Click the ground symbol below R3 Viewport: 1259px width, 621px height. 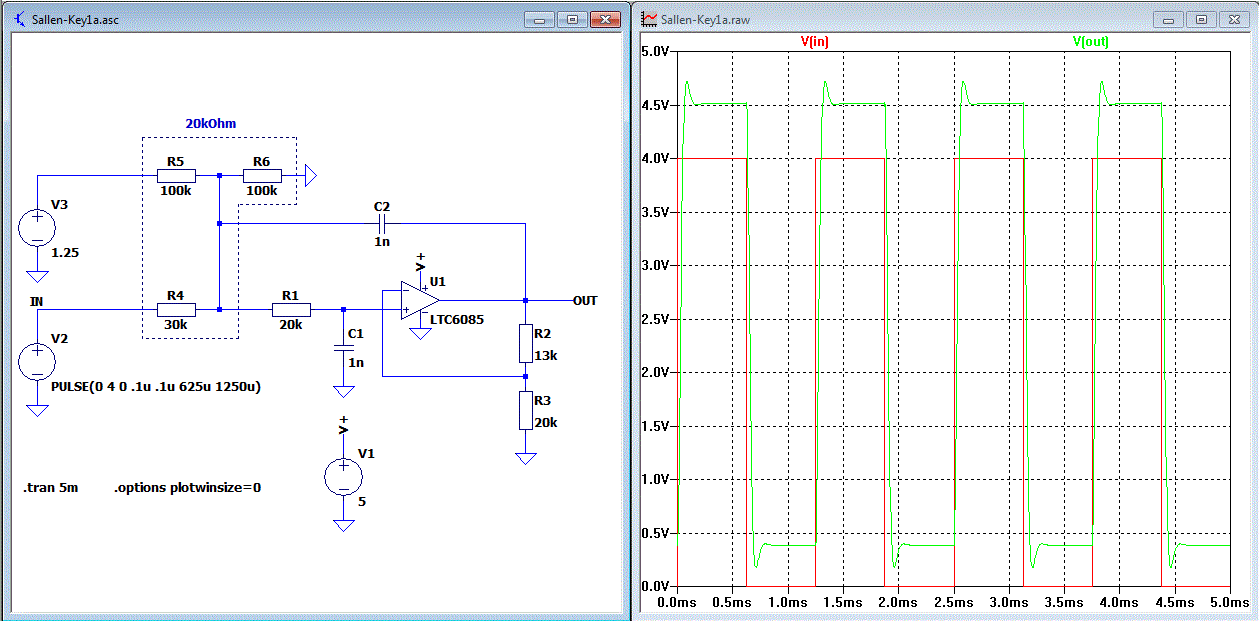[x=525, y=458]
